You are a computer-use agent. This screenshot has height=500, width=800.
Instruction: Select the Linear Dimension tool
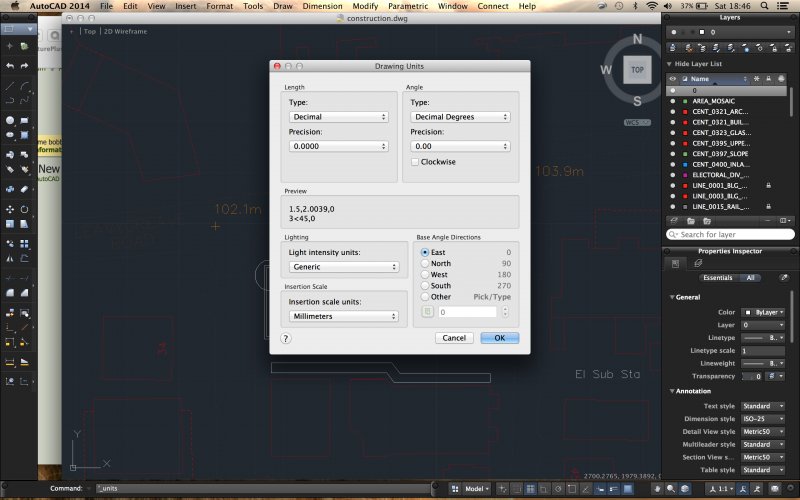click(10, 362)
